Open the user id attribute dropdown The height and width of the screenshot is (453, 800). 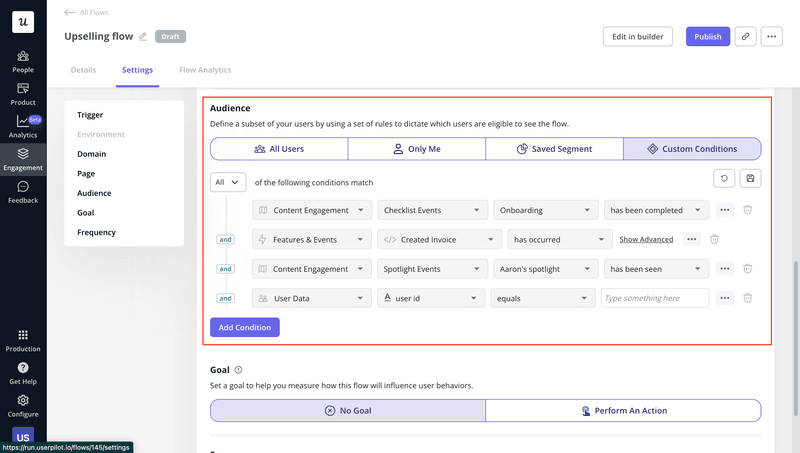431,298
